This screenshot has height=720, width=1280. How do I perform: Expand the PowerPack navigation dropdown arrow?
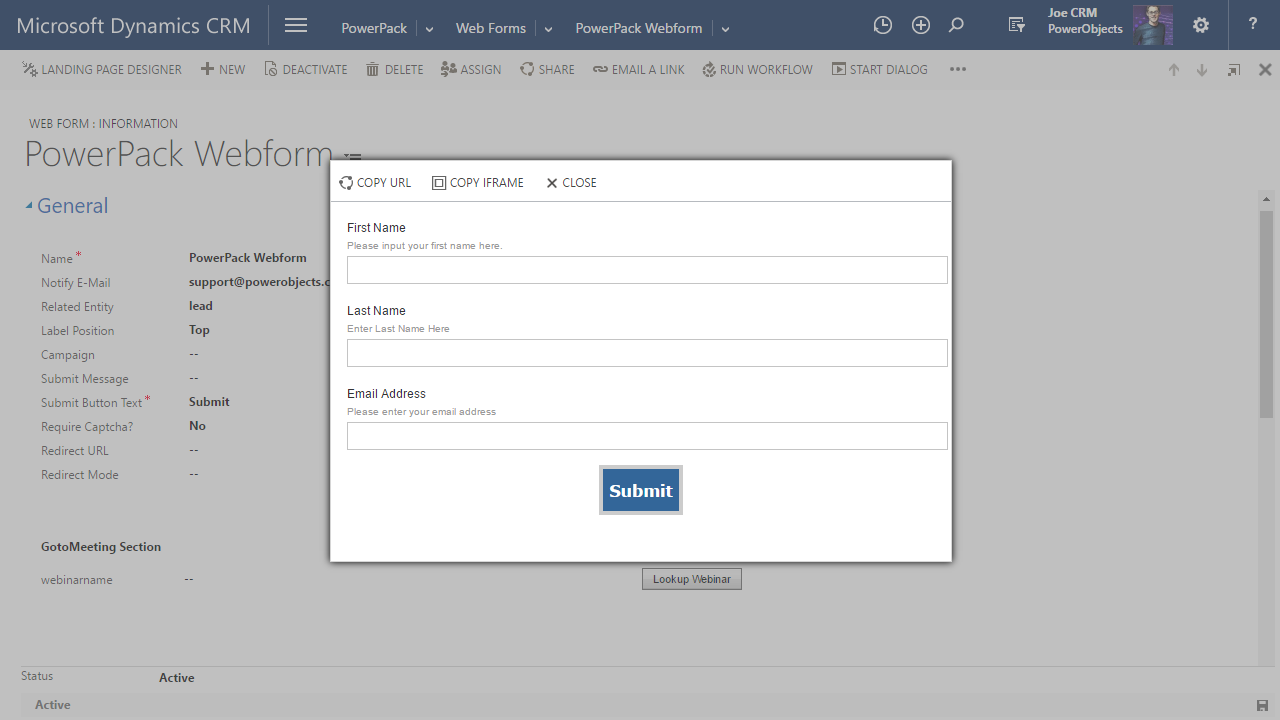[430, 29]
